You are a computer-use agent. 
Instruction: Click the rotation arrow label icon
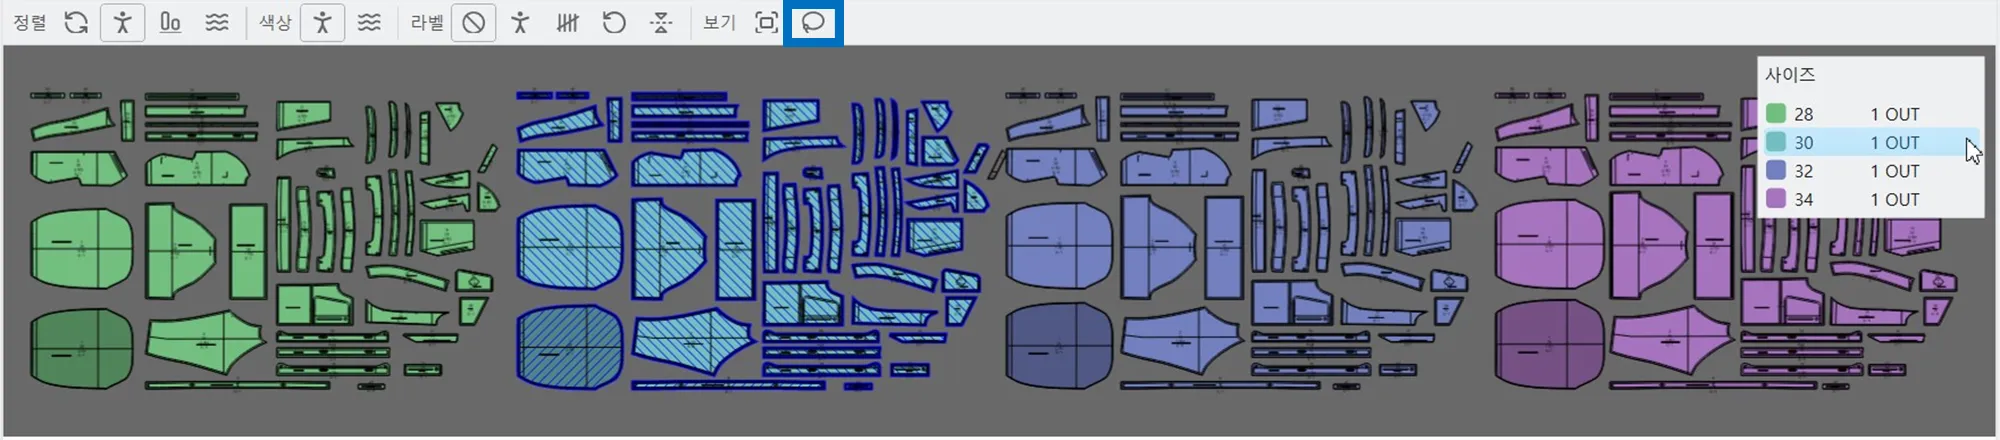point(614,22)
